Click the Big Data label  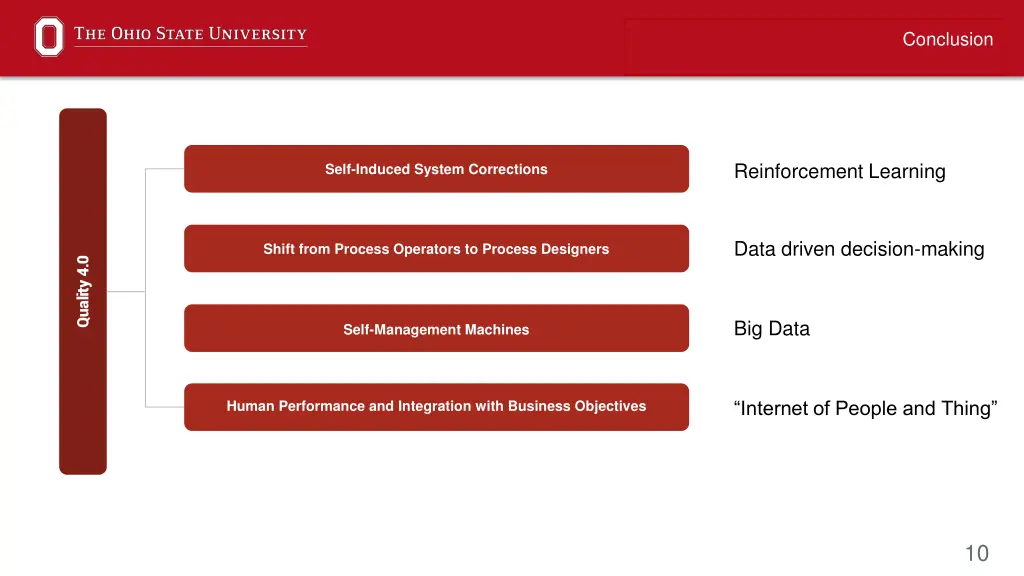tap(772, 328)
